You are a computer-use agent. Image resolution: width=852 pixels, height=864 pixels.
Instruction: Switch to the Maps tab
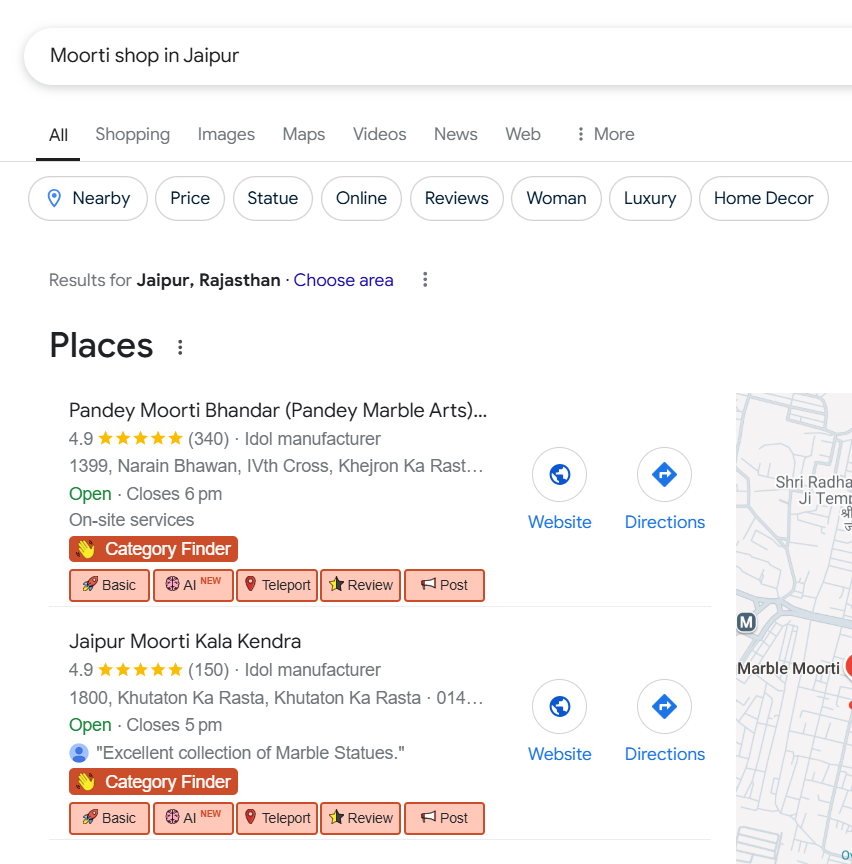303,134
